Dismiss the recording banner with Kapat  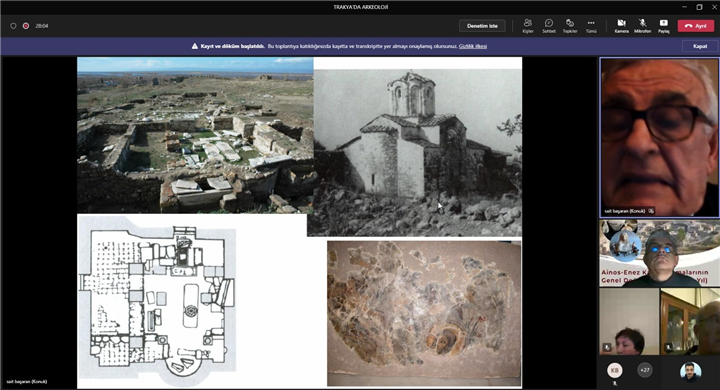(700, 46)
